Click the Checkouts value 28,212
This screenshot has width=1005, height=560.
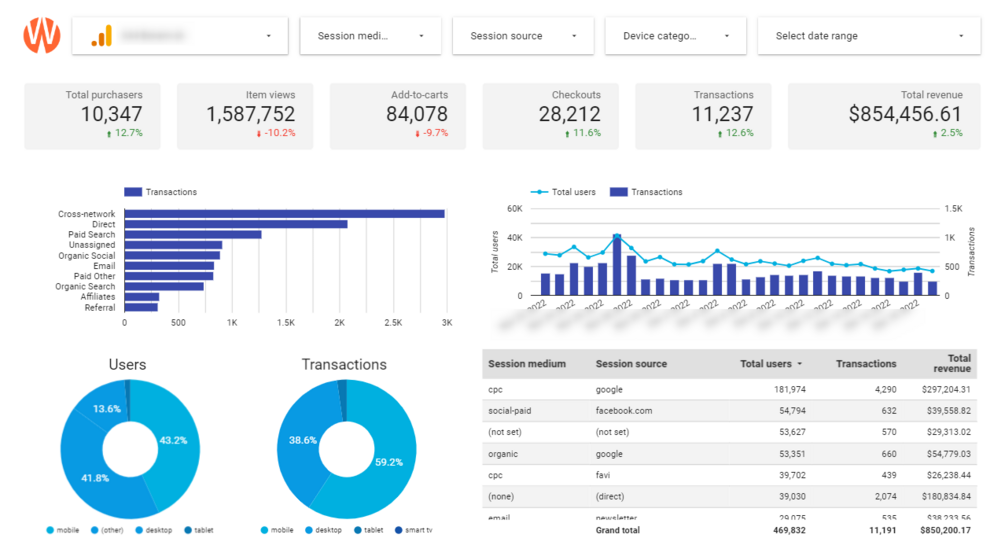coord(569,114)
